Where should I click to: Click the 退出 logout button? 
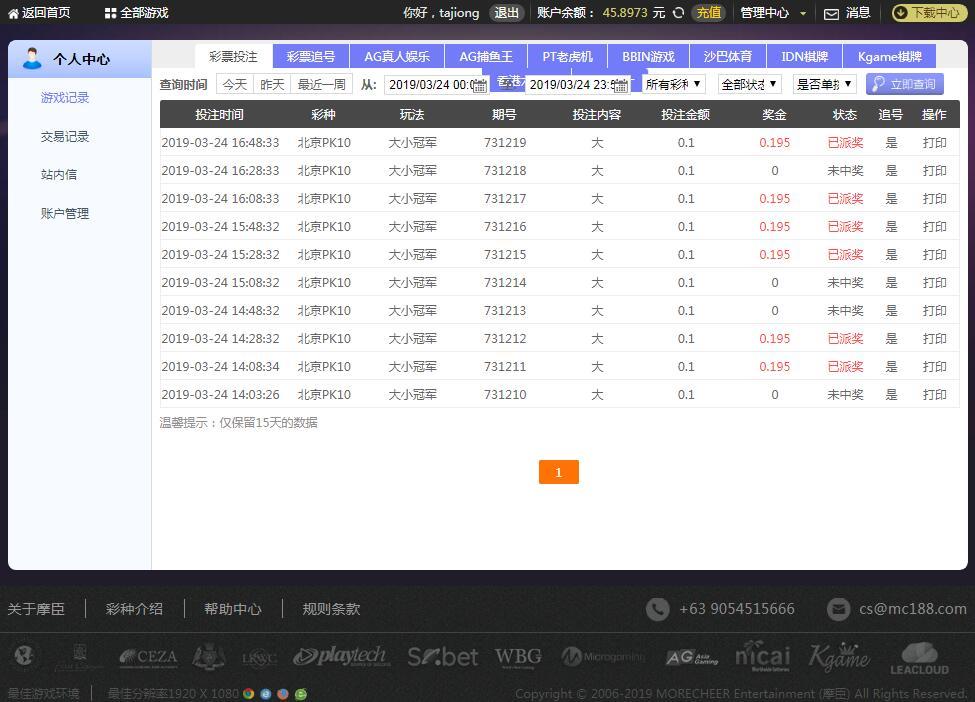[x=506, y=13]
